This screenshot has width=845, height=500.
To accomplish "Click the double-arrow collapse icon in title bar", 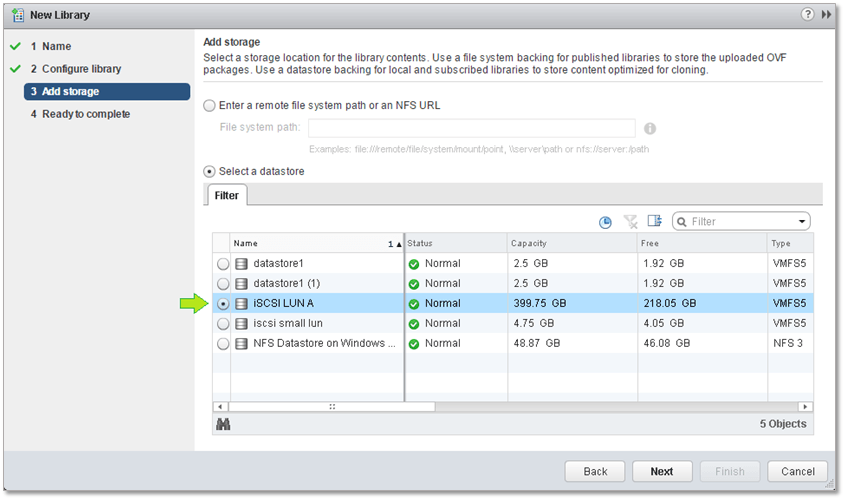I will coord(826,15).
